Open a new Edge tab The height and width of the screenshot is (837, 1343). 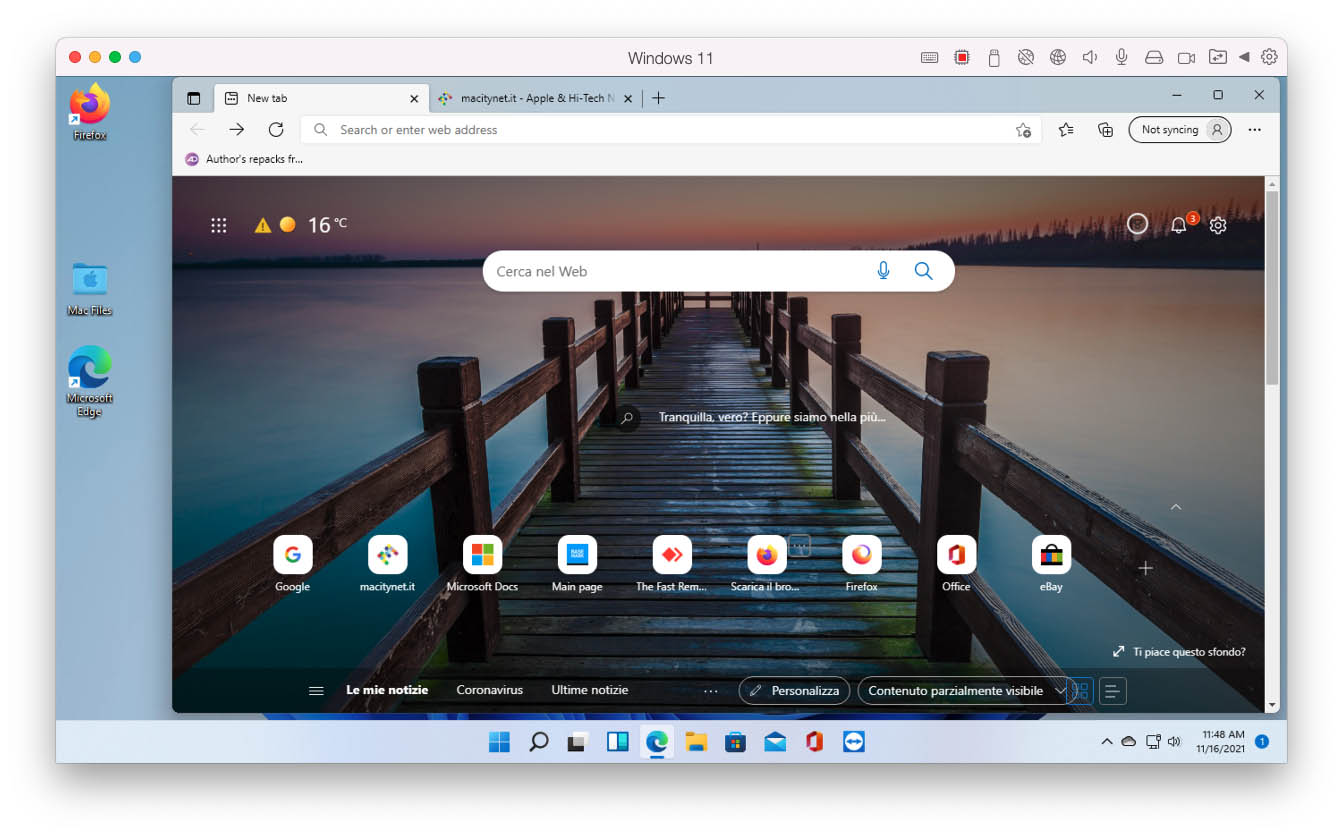coord(658,98)
